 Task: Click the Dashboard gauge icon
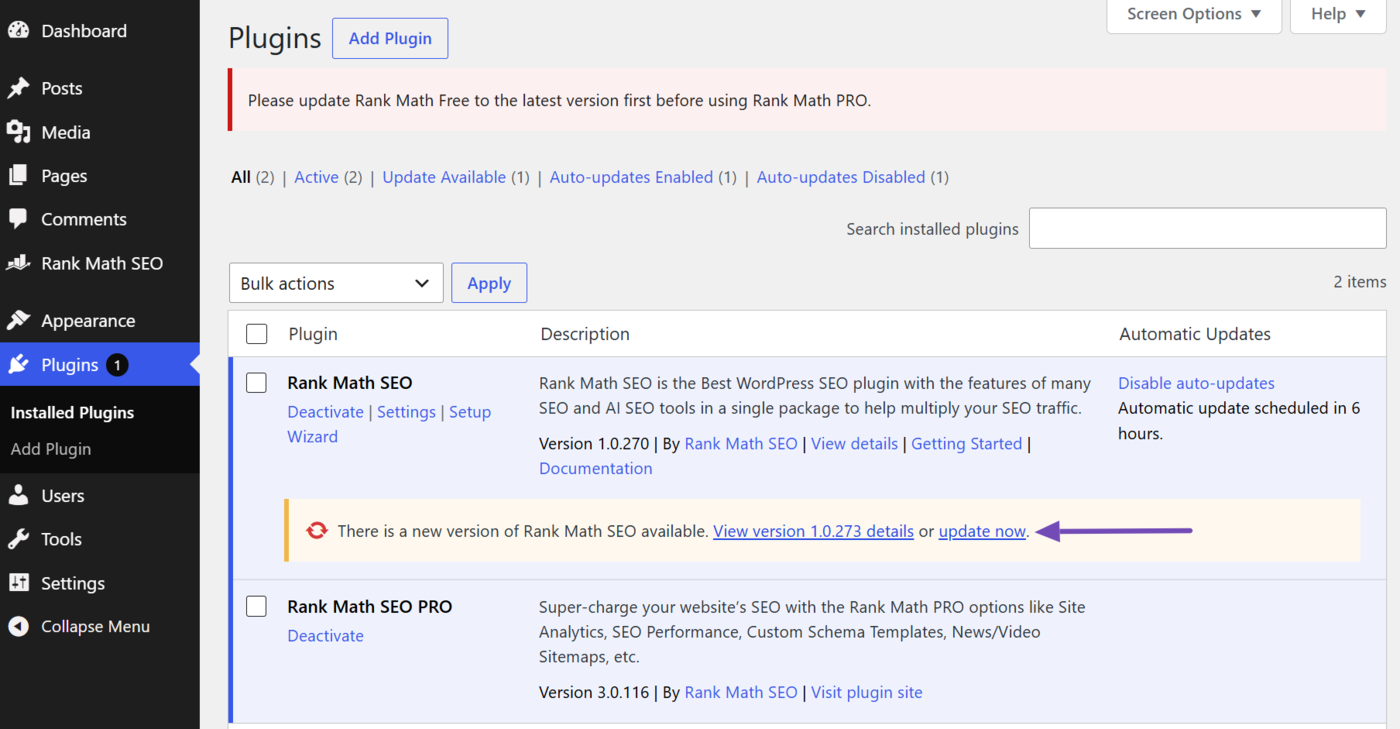[x=18, y=31]
